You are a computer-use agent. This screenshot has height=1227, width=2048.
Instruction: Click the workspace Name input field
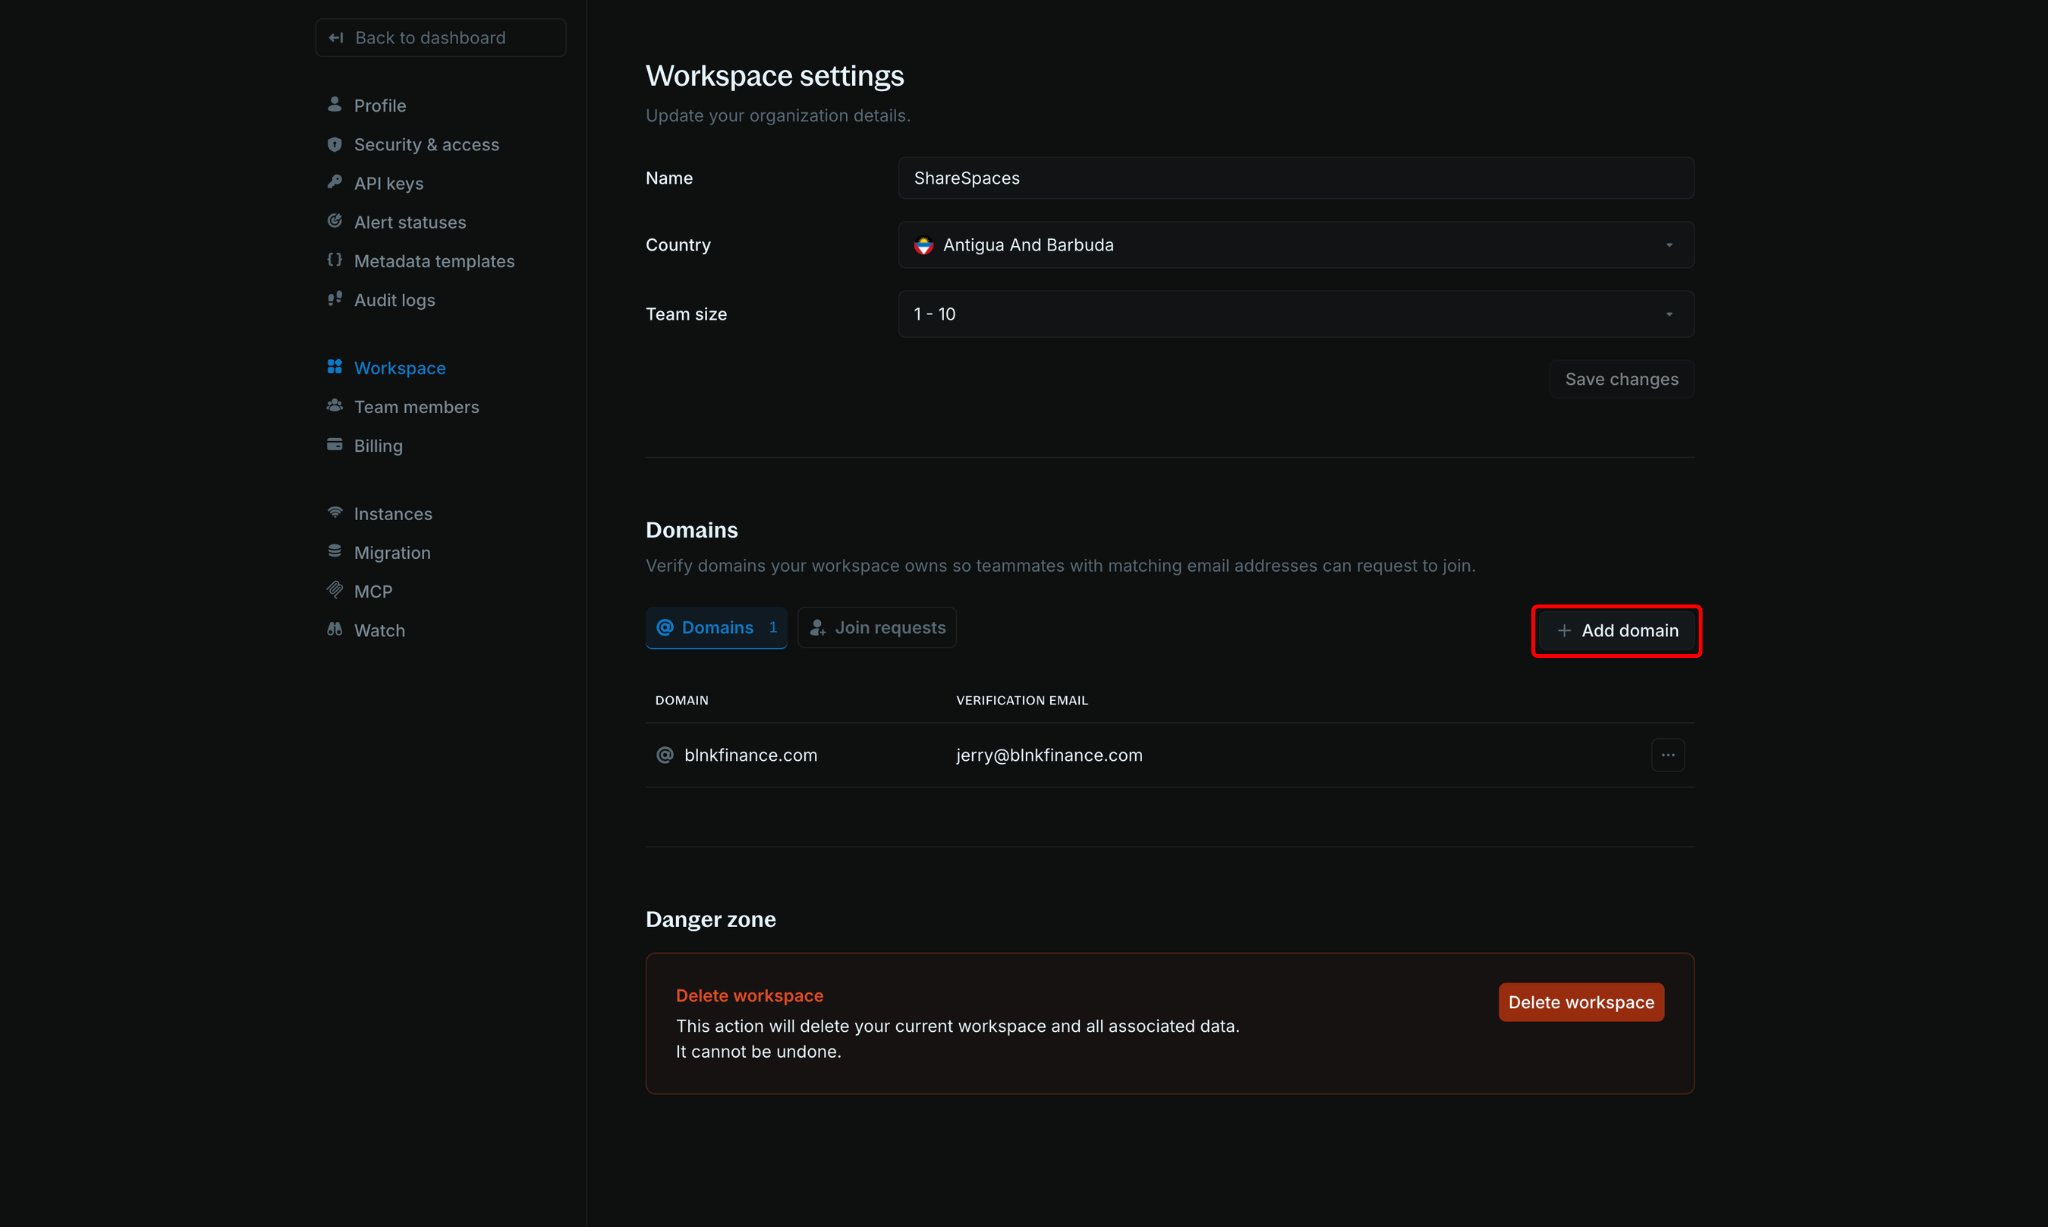point(1295,178)
